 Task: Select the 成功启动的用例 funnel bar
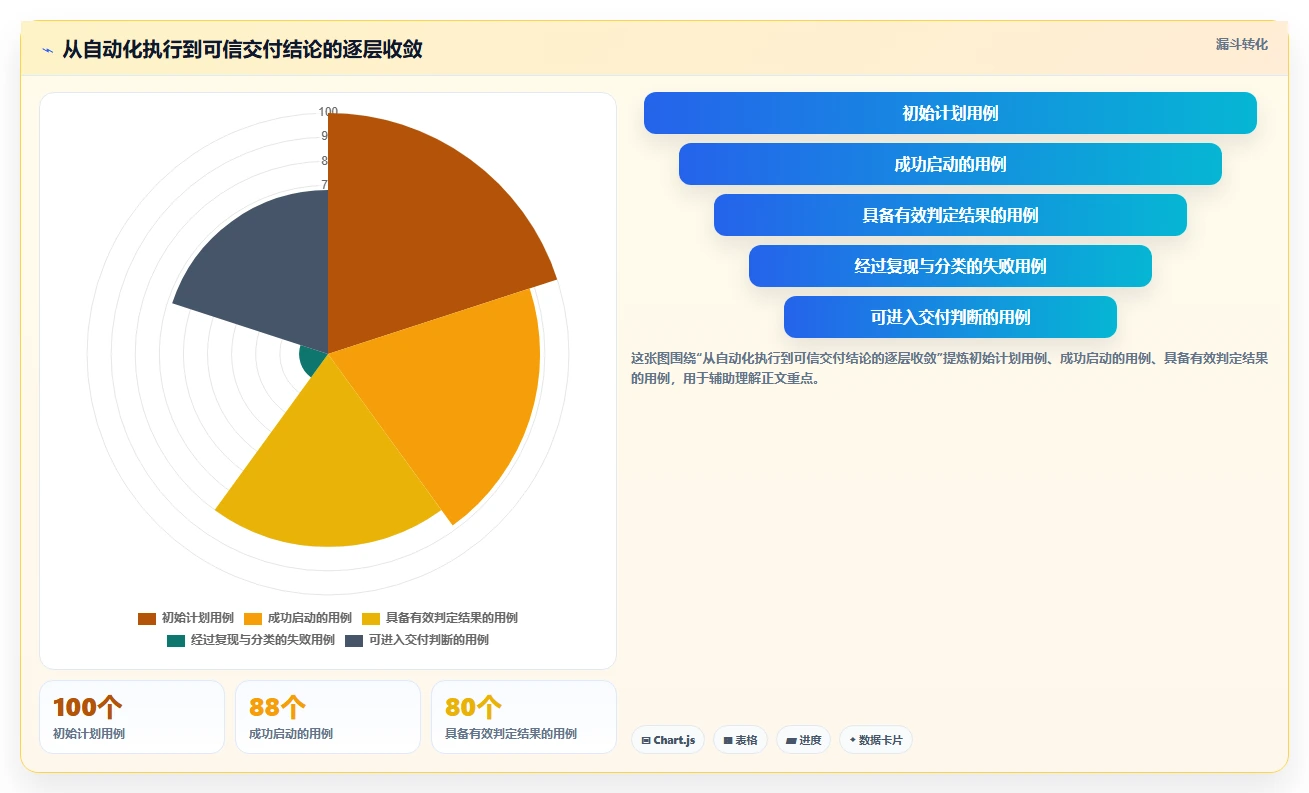(950, 164)
